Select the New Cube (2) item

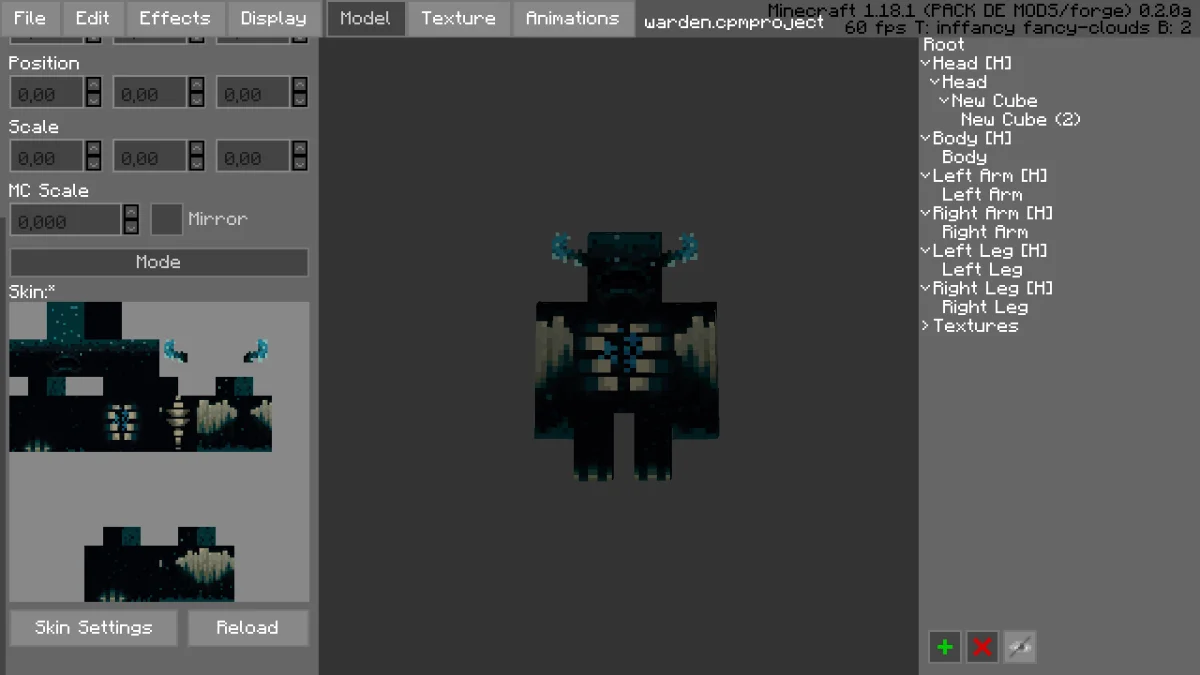point(1021,120)
